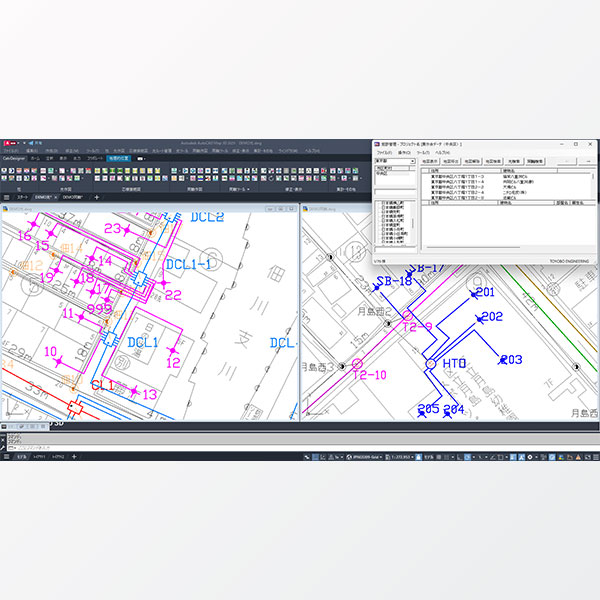
Task: Select the HTO label in the right drawing
Action: pos(454,363)
